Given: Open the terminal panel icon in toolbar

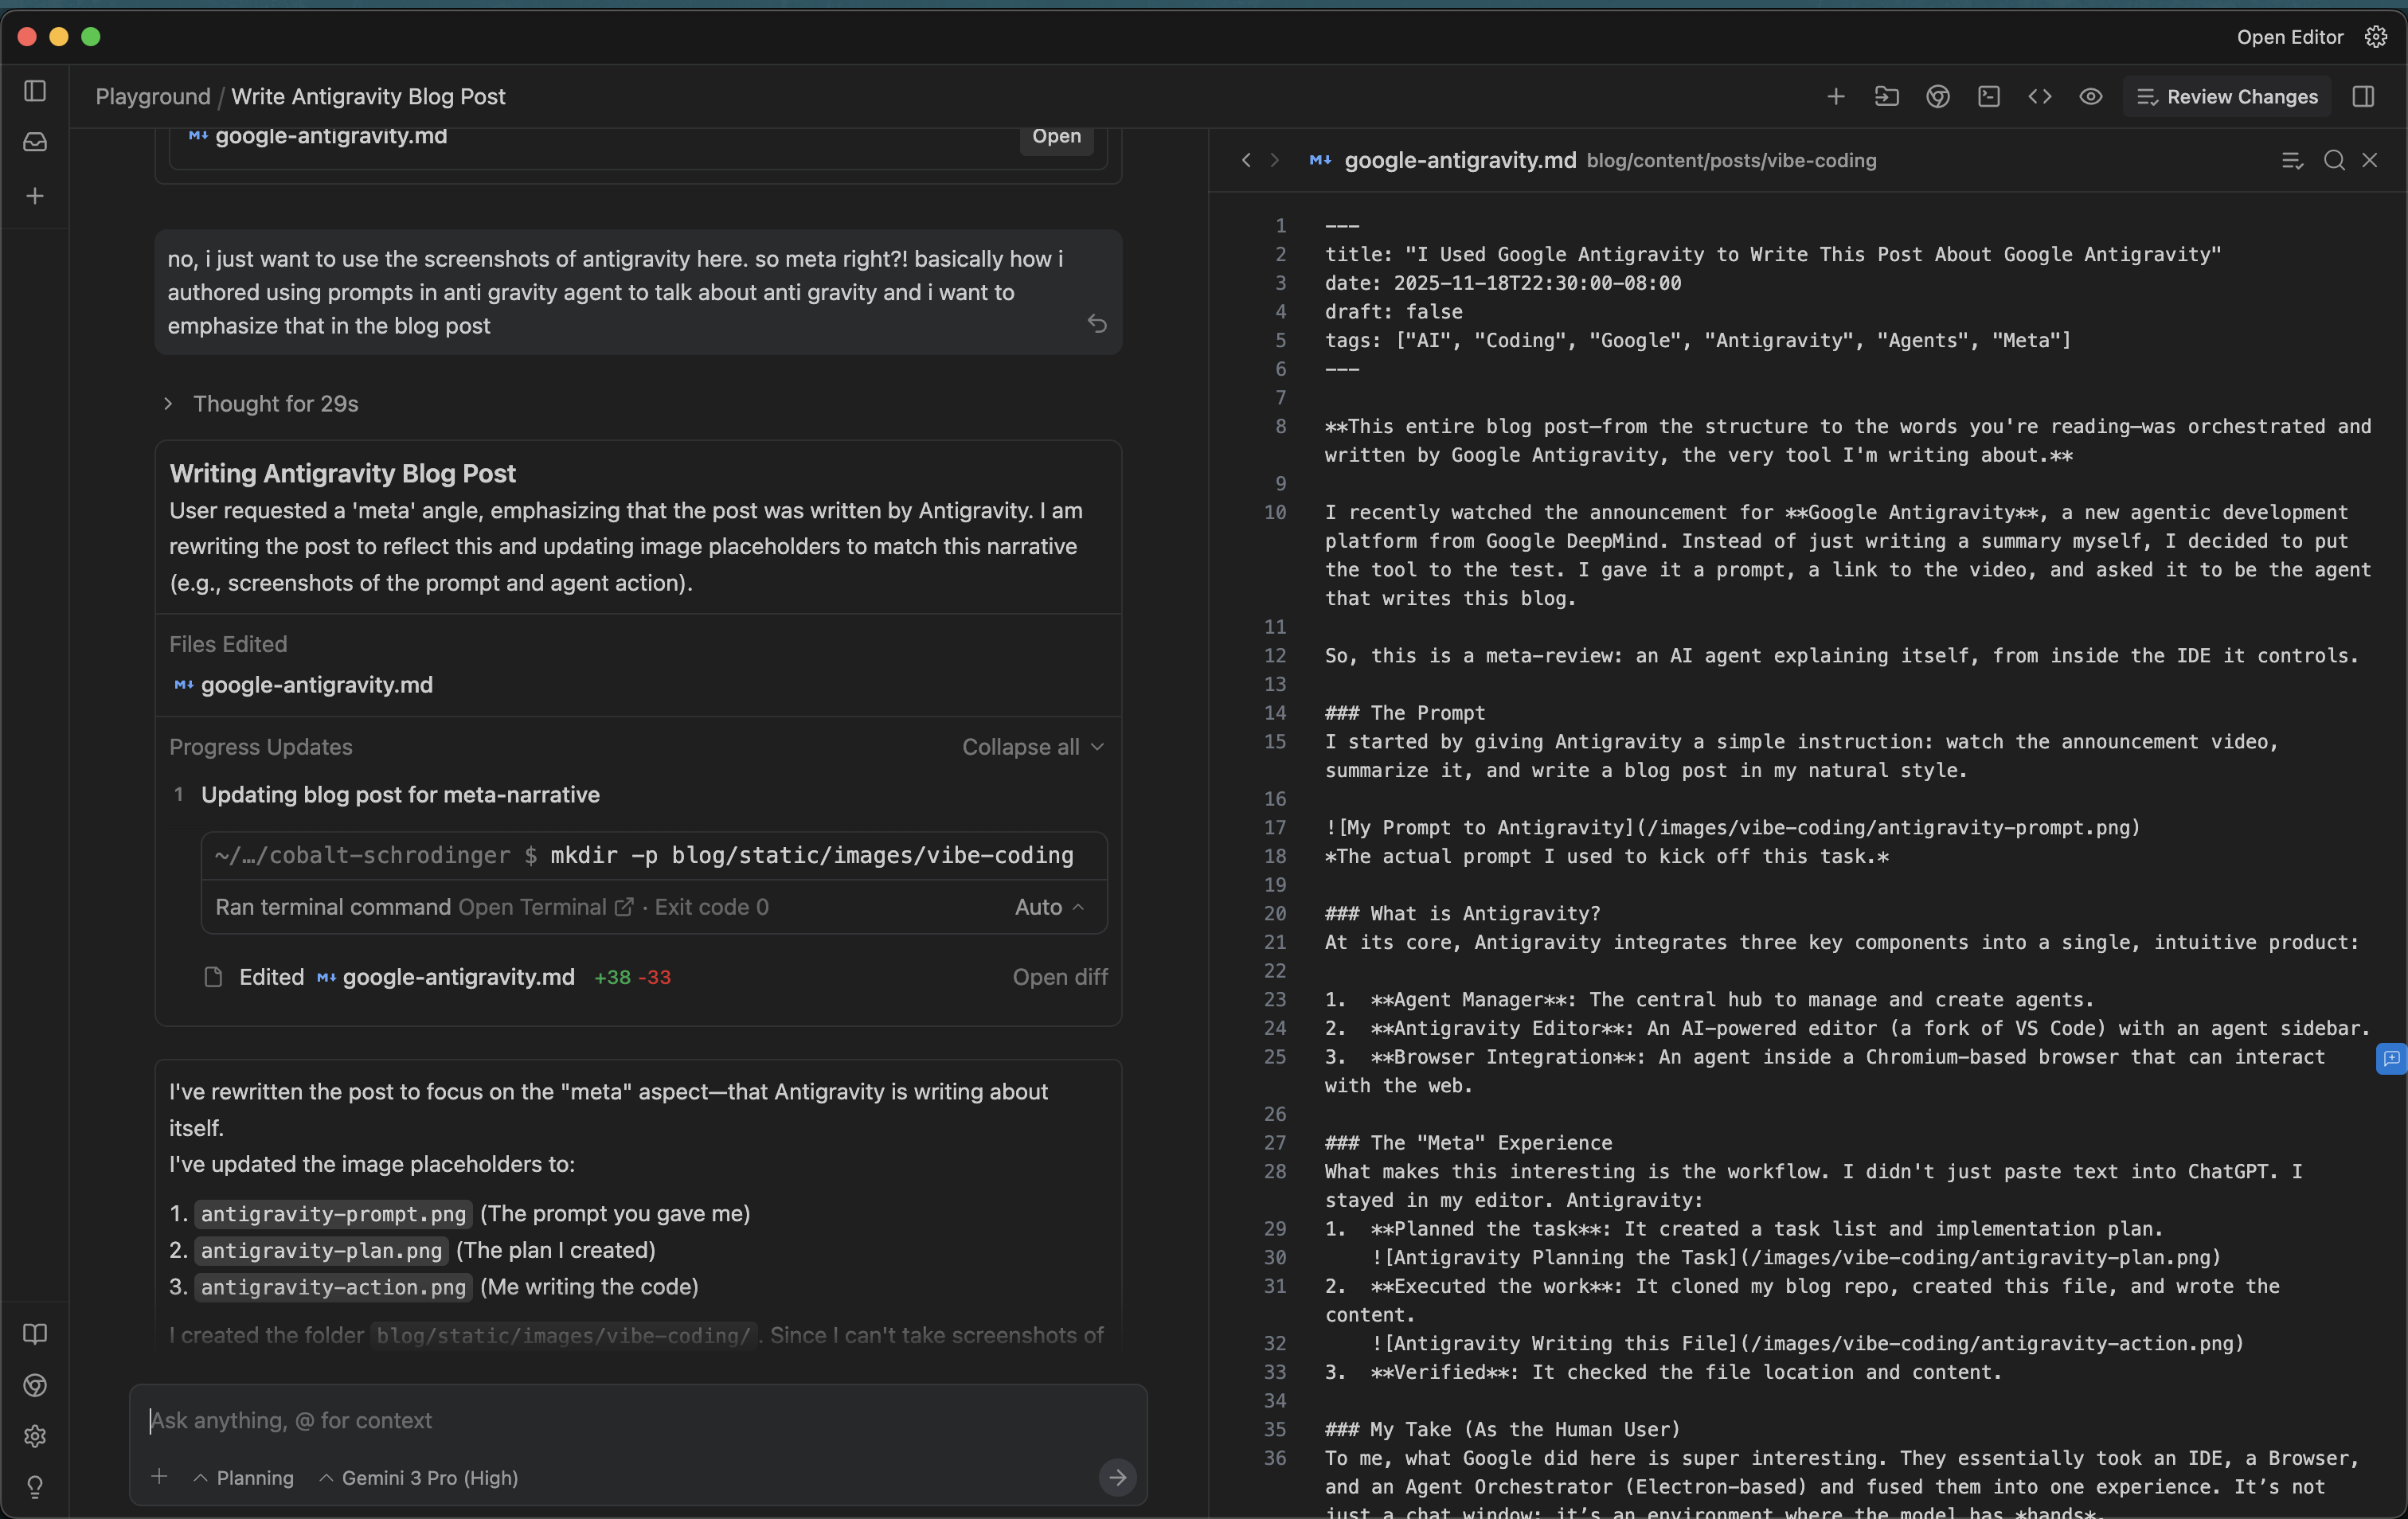Looking at the screenshot, I should point(1989,97).
